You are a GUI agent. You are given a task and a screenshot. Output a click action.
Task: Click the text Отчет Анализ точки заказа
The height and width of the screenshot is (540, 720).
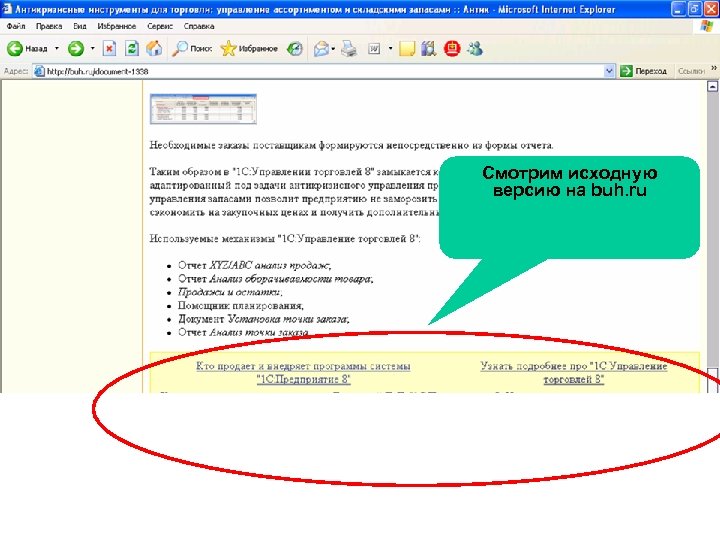click(x=243, y=332)
